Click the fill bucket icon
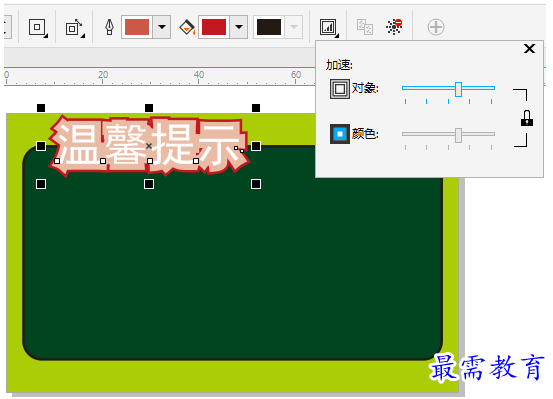This screenshot has height=399, width=553. [187, 28]
